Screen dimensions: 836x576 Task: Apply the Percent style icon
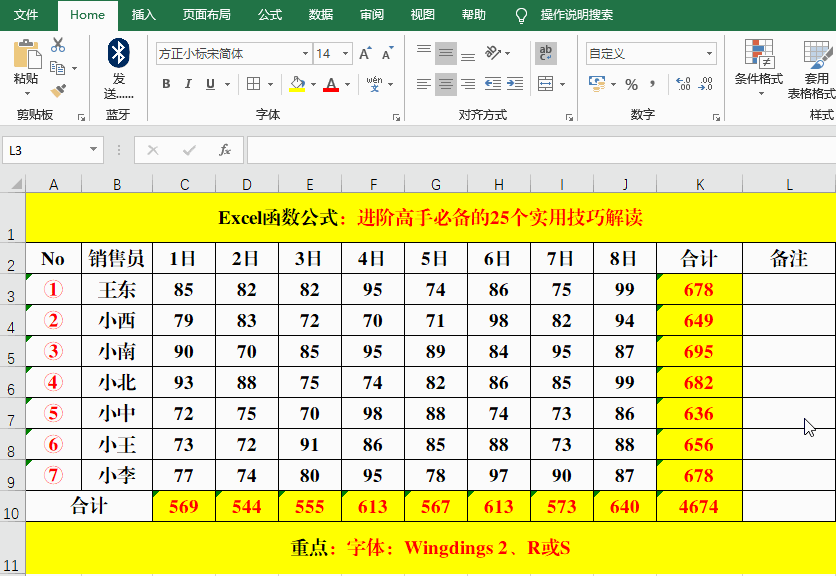[631, 84]
